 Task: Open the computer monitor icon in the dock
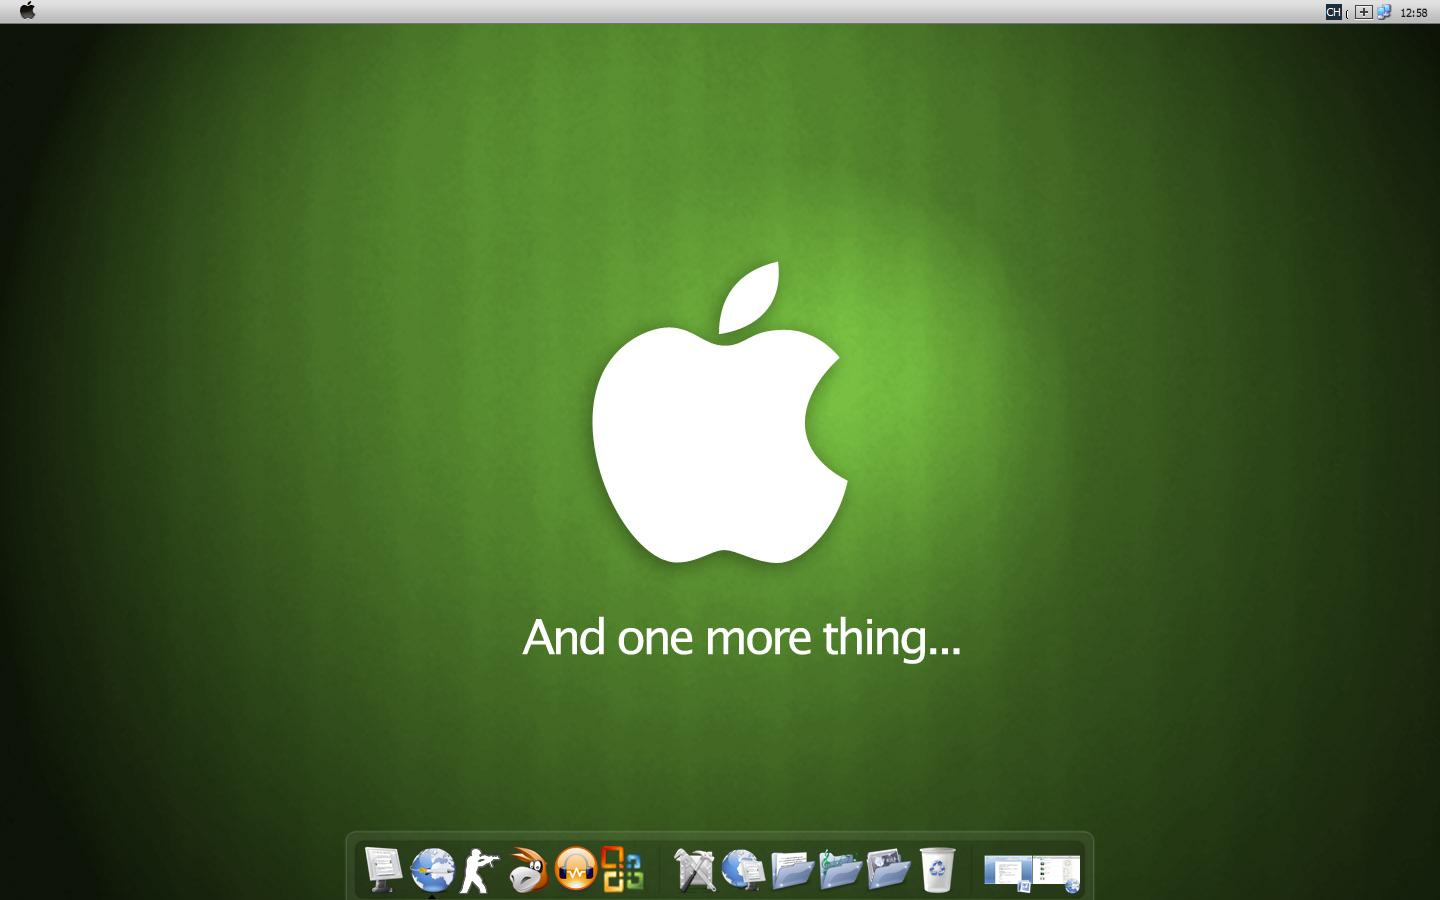pyautogui.click(x=383, y=869)
